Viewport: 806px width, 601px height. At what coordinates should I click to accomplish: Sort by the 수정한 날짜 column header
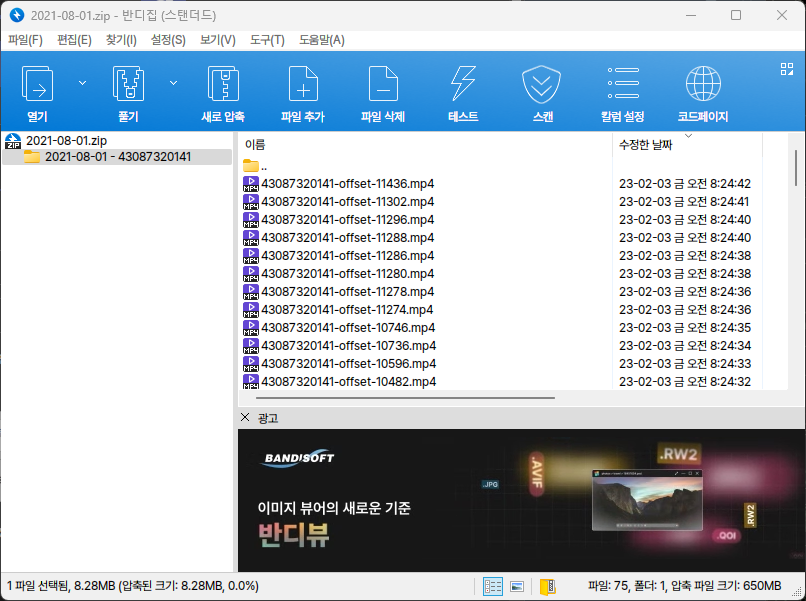[x=646, y=145]
